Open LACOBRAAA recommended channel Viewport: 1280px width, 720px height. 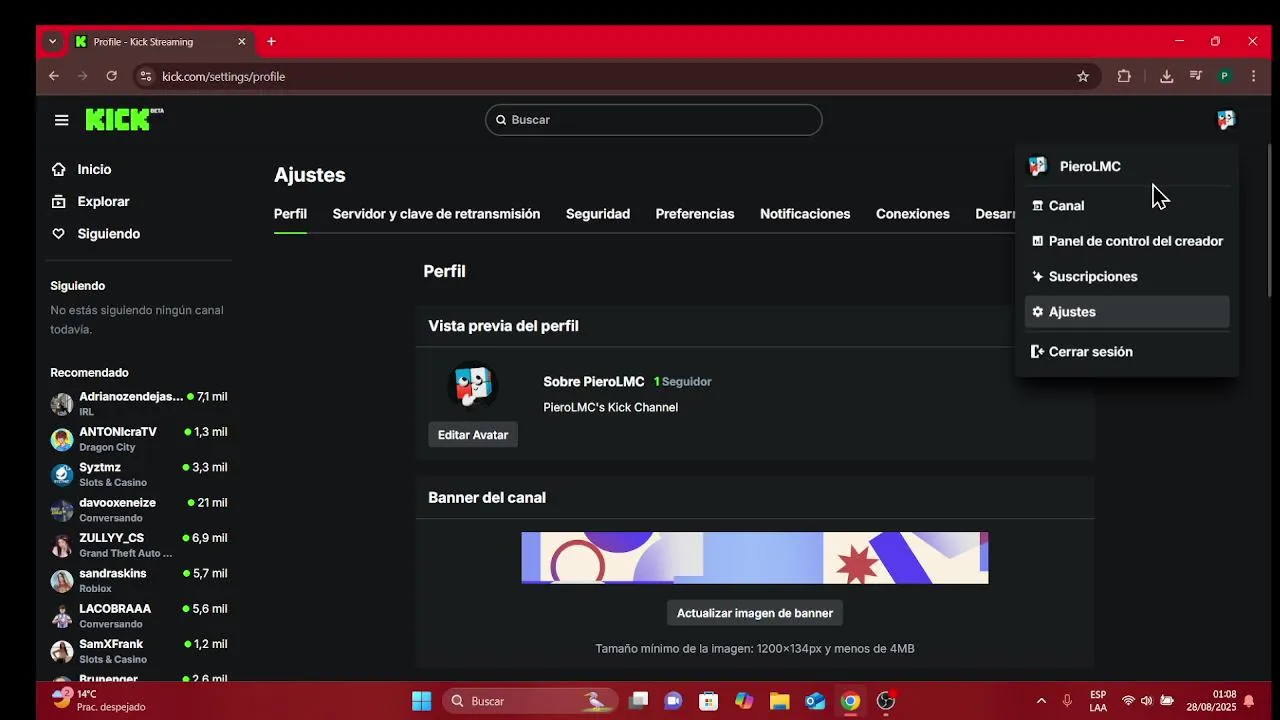pyautogui.click(x=140, y=616)
